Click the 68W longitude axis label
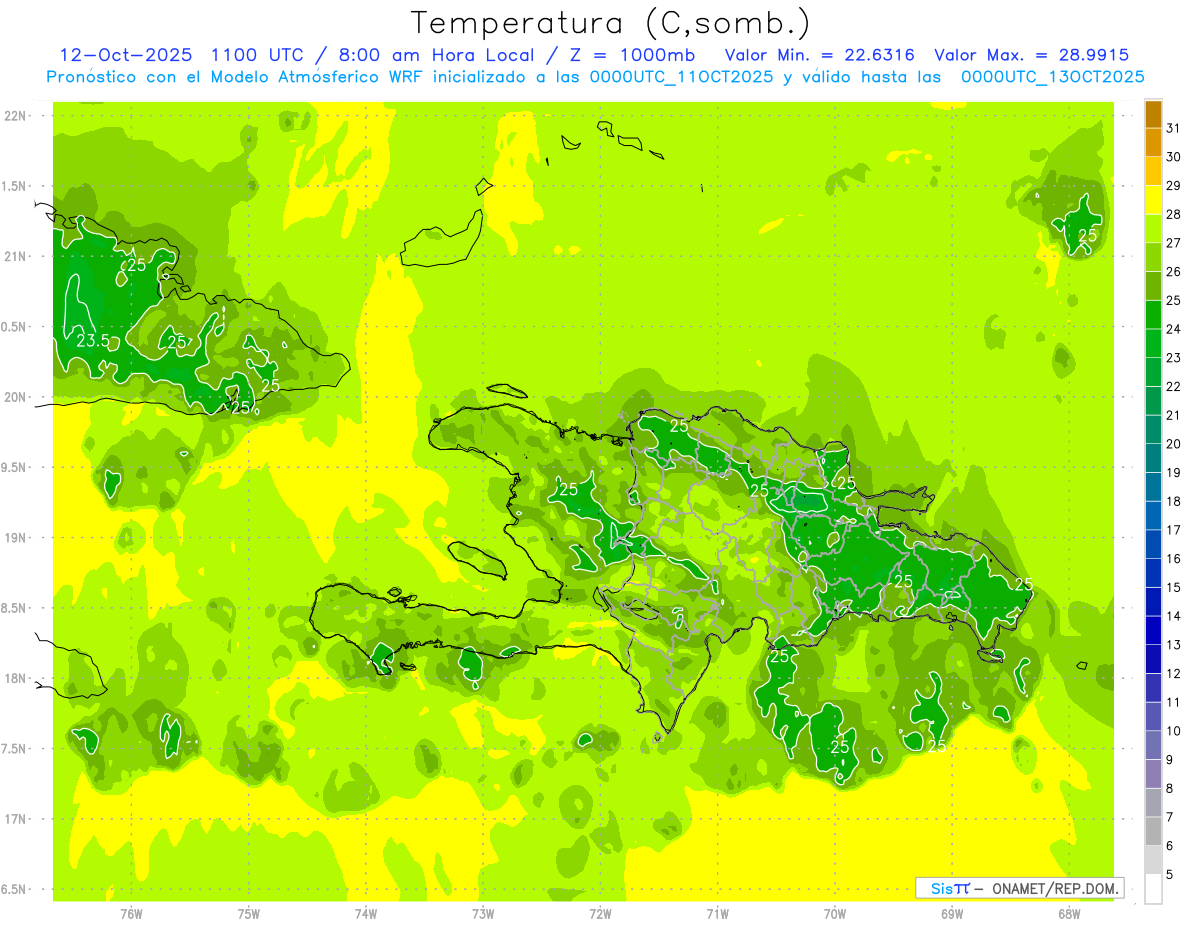 coord(1069,912)
